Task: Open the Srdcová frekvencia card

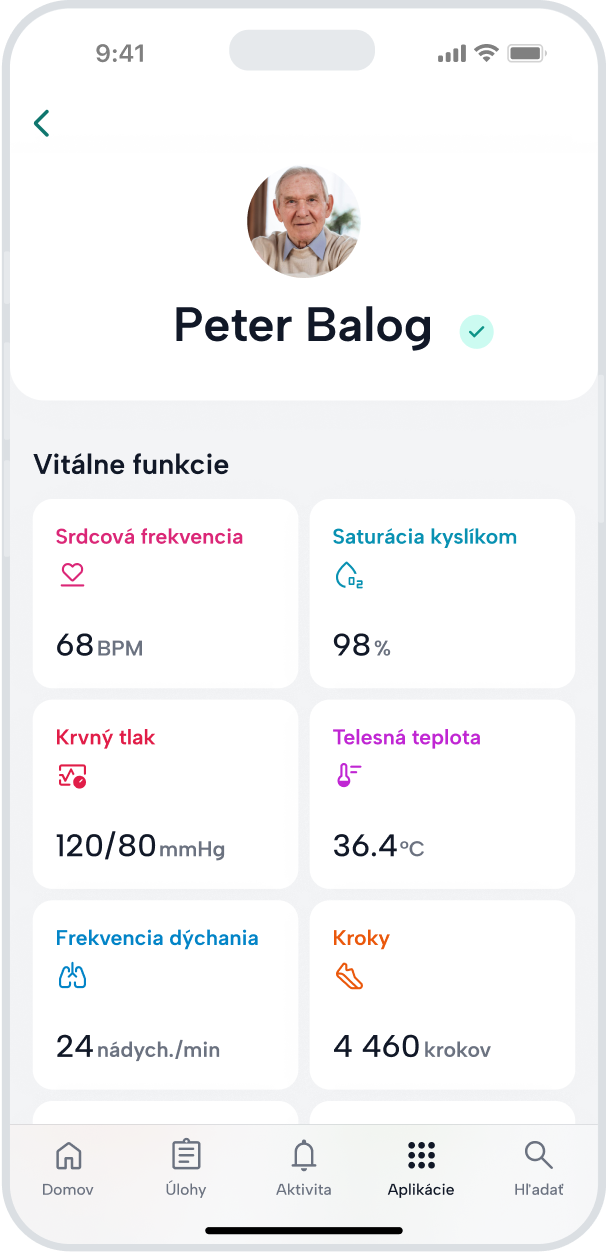Action: 166,594
